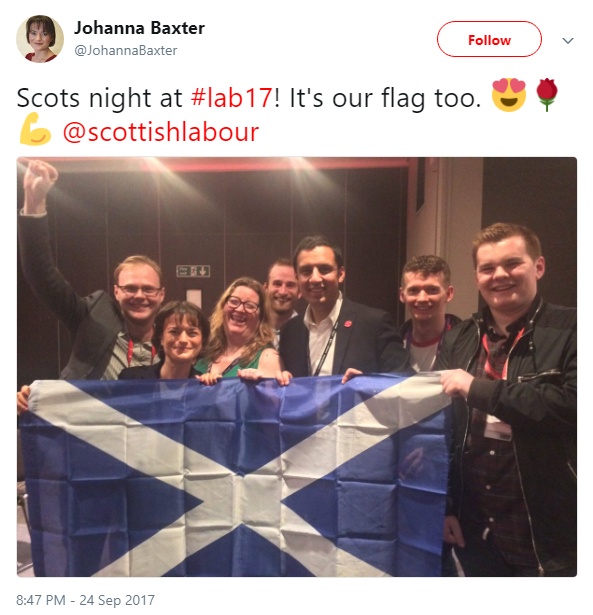Open the Johanna Baxter display name

pyautogui.click(x=139, y=28)
